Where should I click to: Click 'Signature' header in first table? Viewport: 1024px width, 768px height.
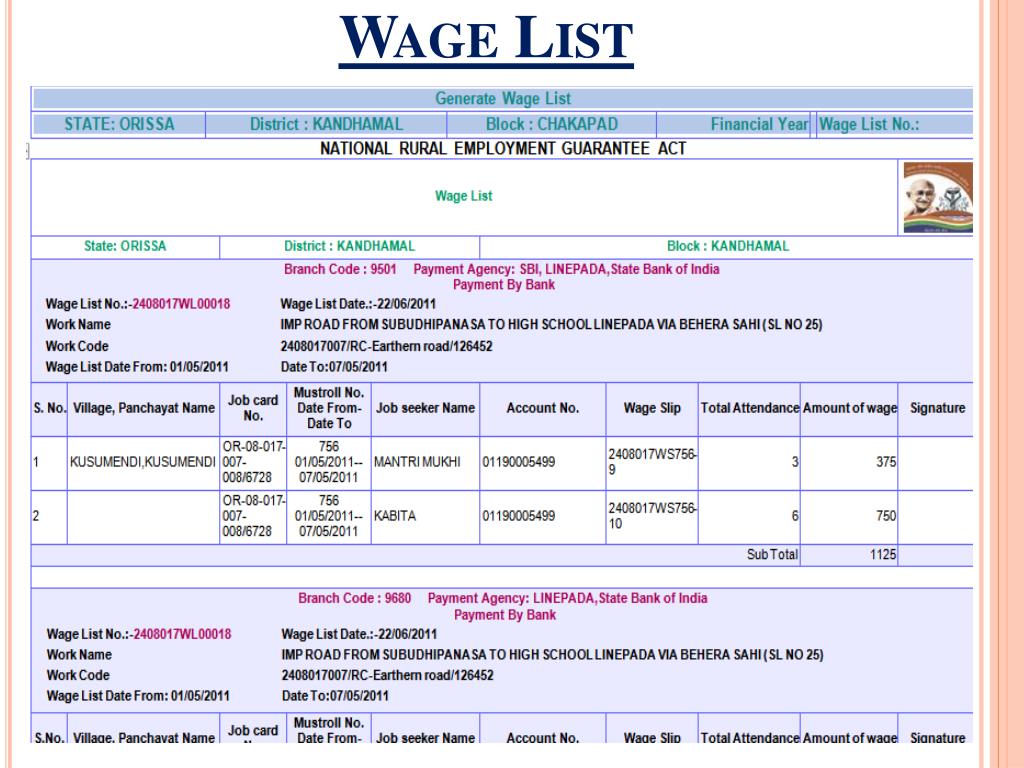(x=937, y=408)
